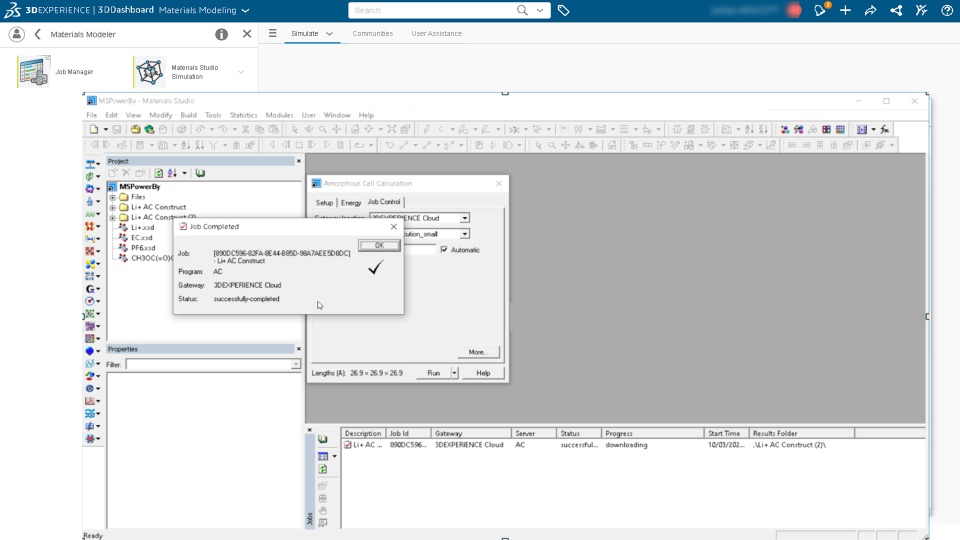Open notifications icon in top bar
The width and height of the screenshot is (960, 540).
point(820,10)
